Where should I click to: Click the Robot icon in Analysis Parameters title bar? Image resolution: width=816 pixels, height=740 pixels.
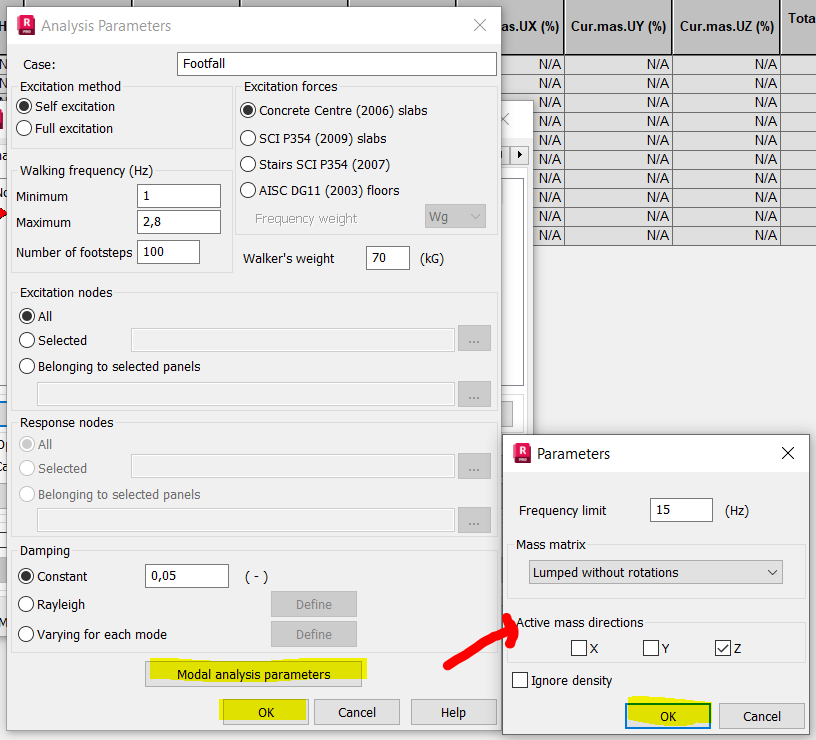pos(24,26)
